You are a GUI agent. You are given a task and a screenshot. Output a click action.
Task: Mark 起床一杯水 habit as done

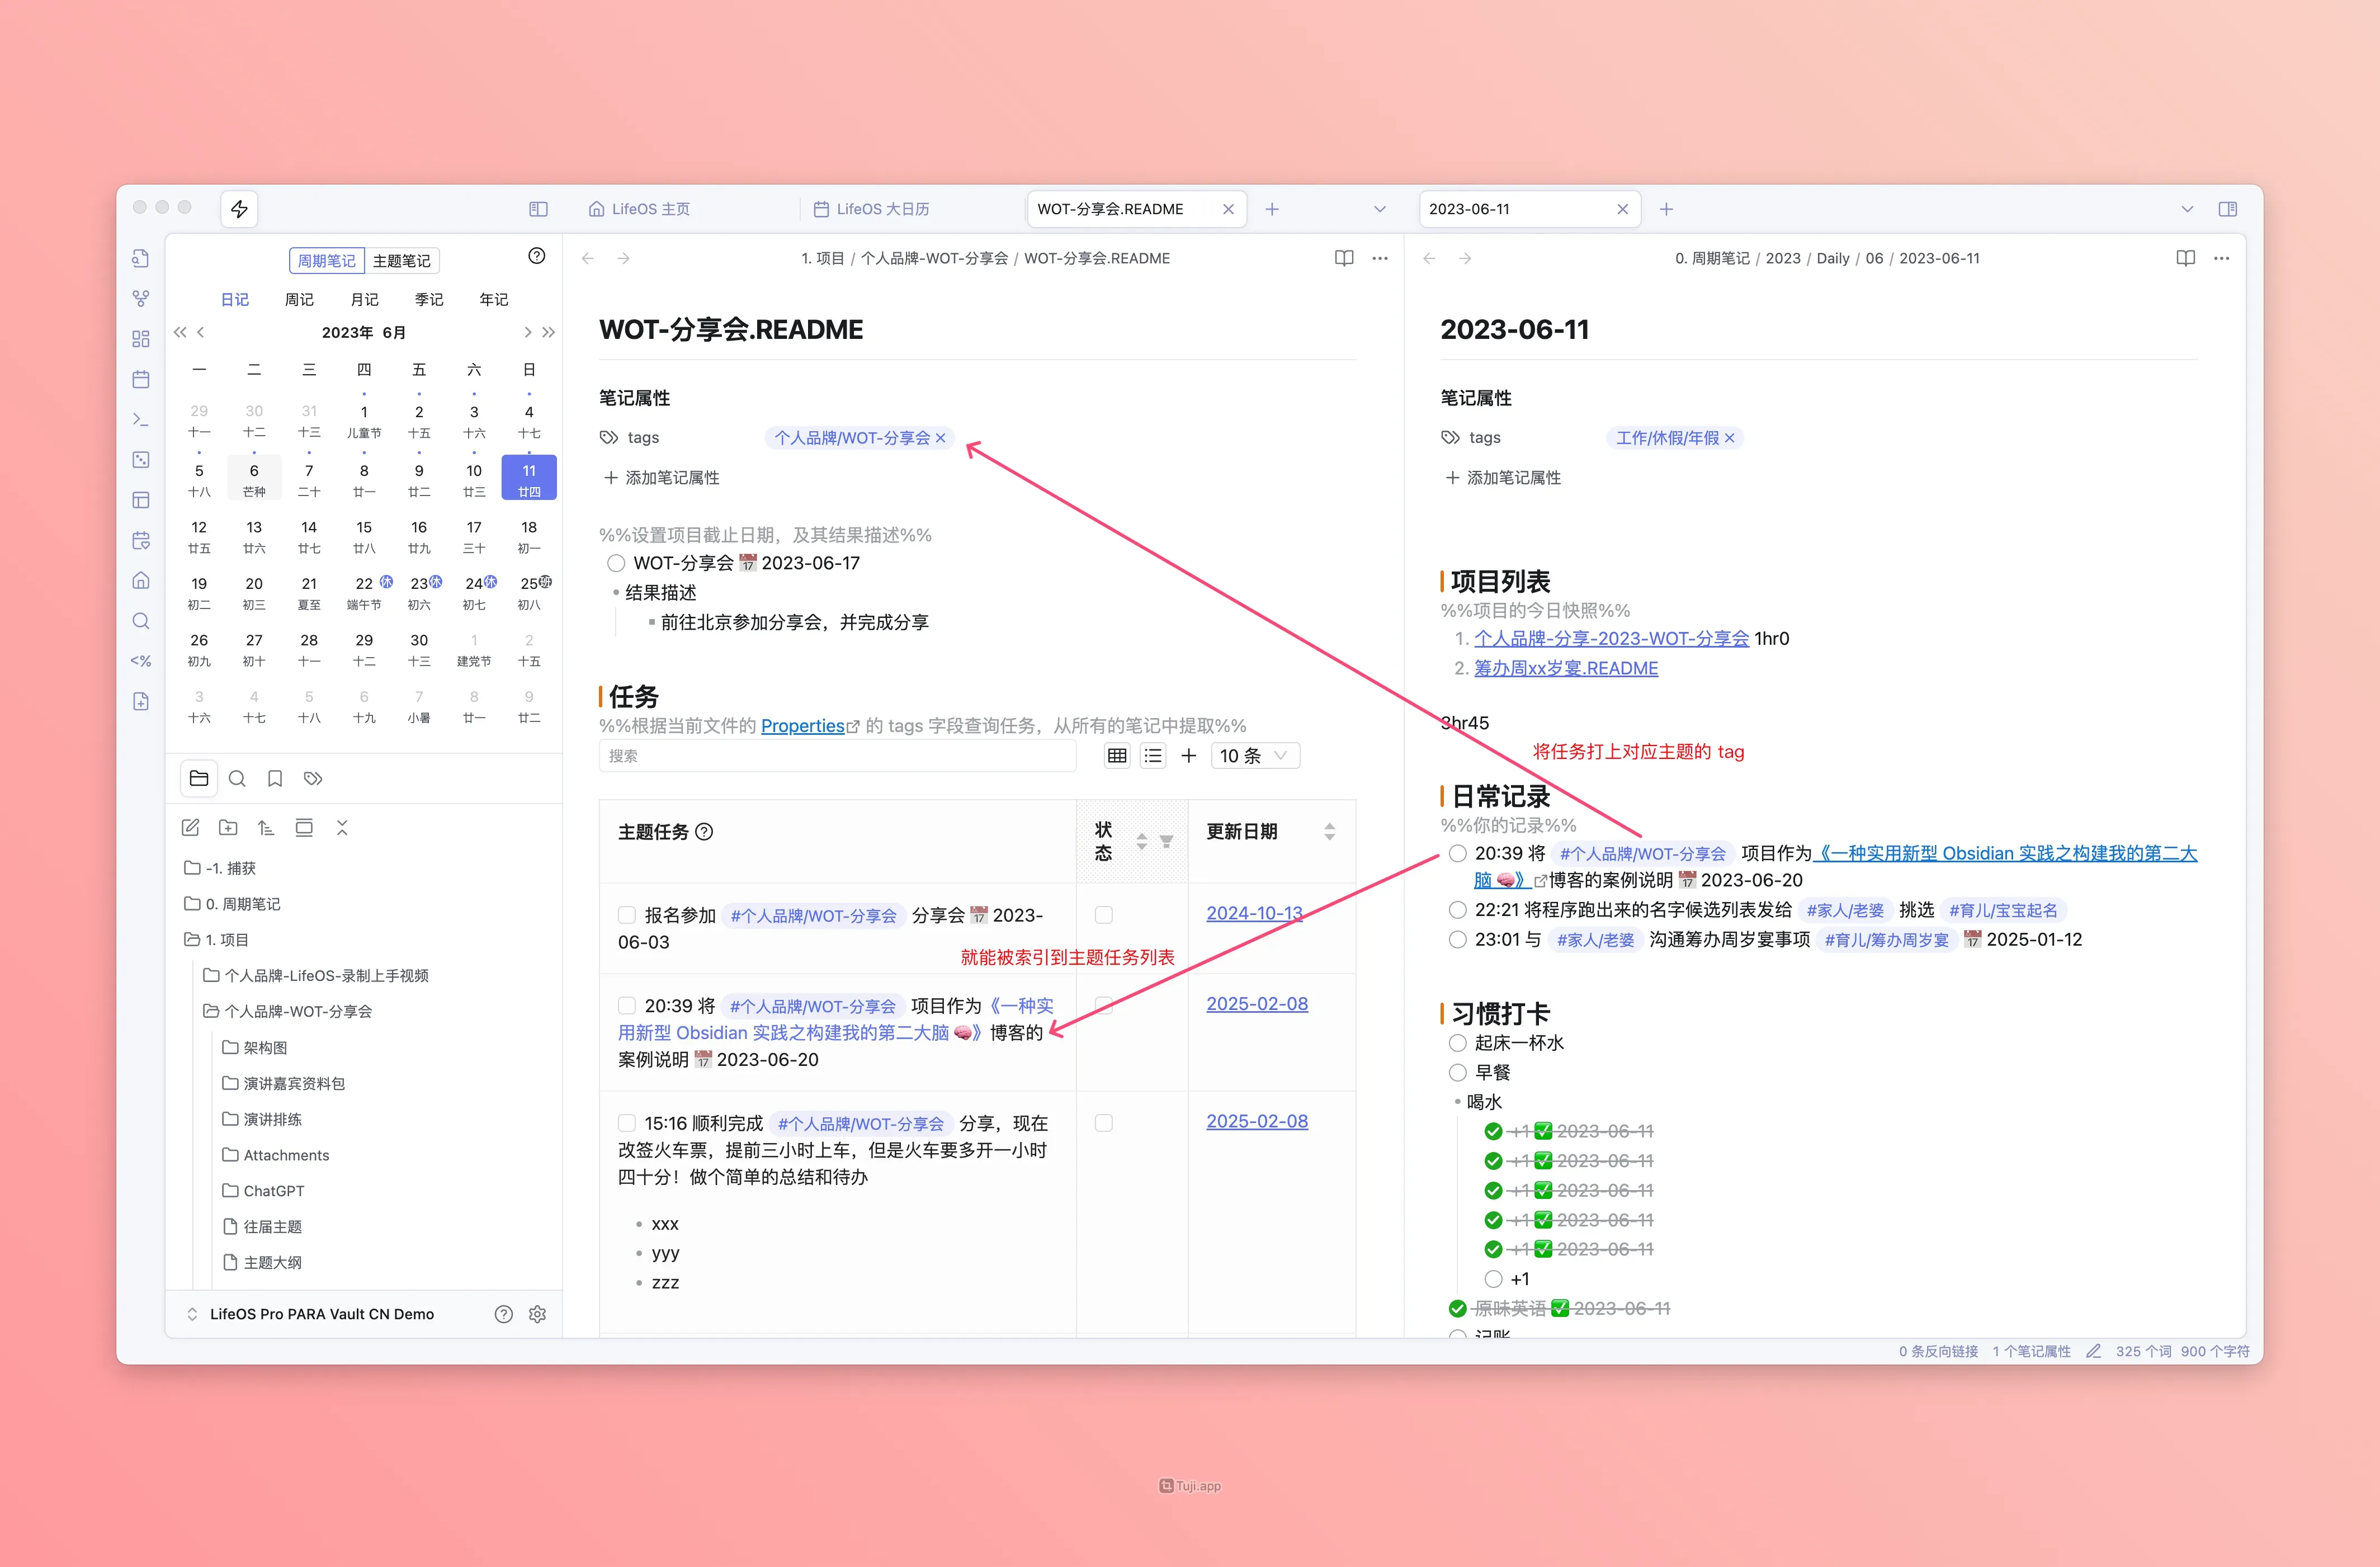(1458, 1043)
